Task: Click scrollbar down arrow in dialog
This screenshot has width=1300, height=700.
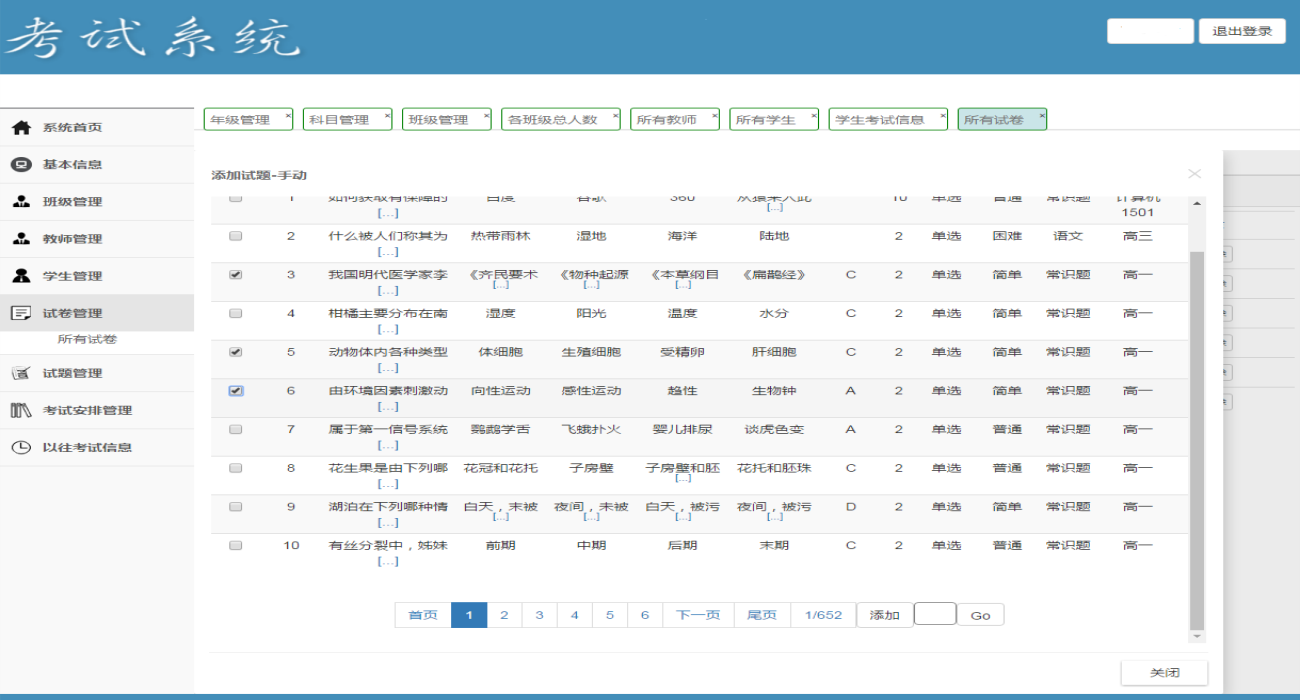Action: pyautogui.click(x=1197, y=636)
